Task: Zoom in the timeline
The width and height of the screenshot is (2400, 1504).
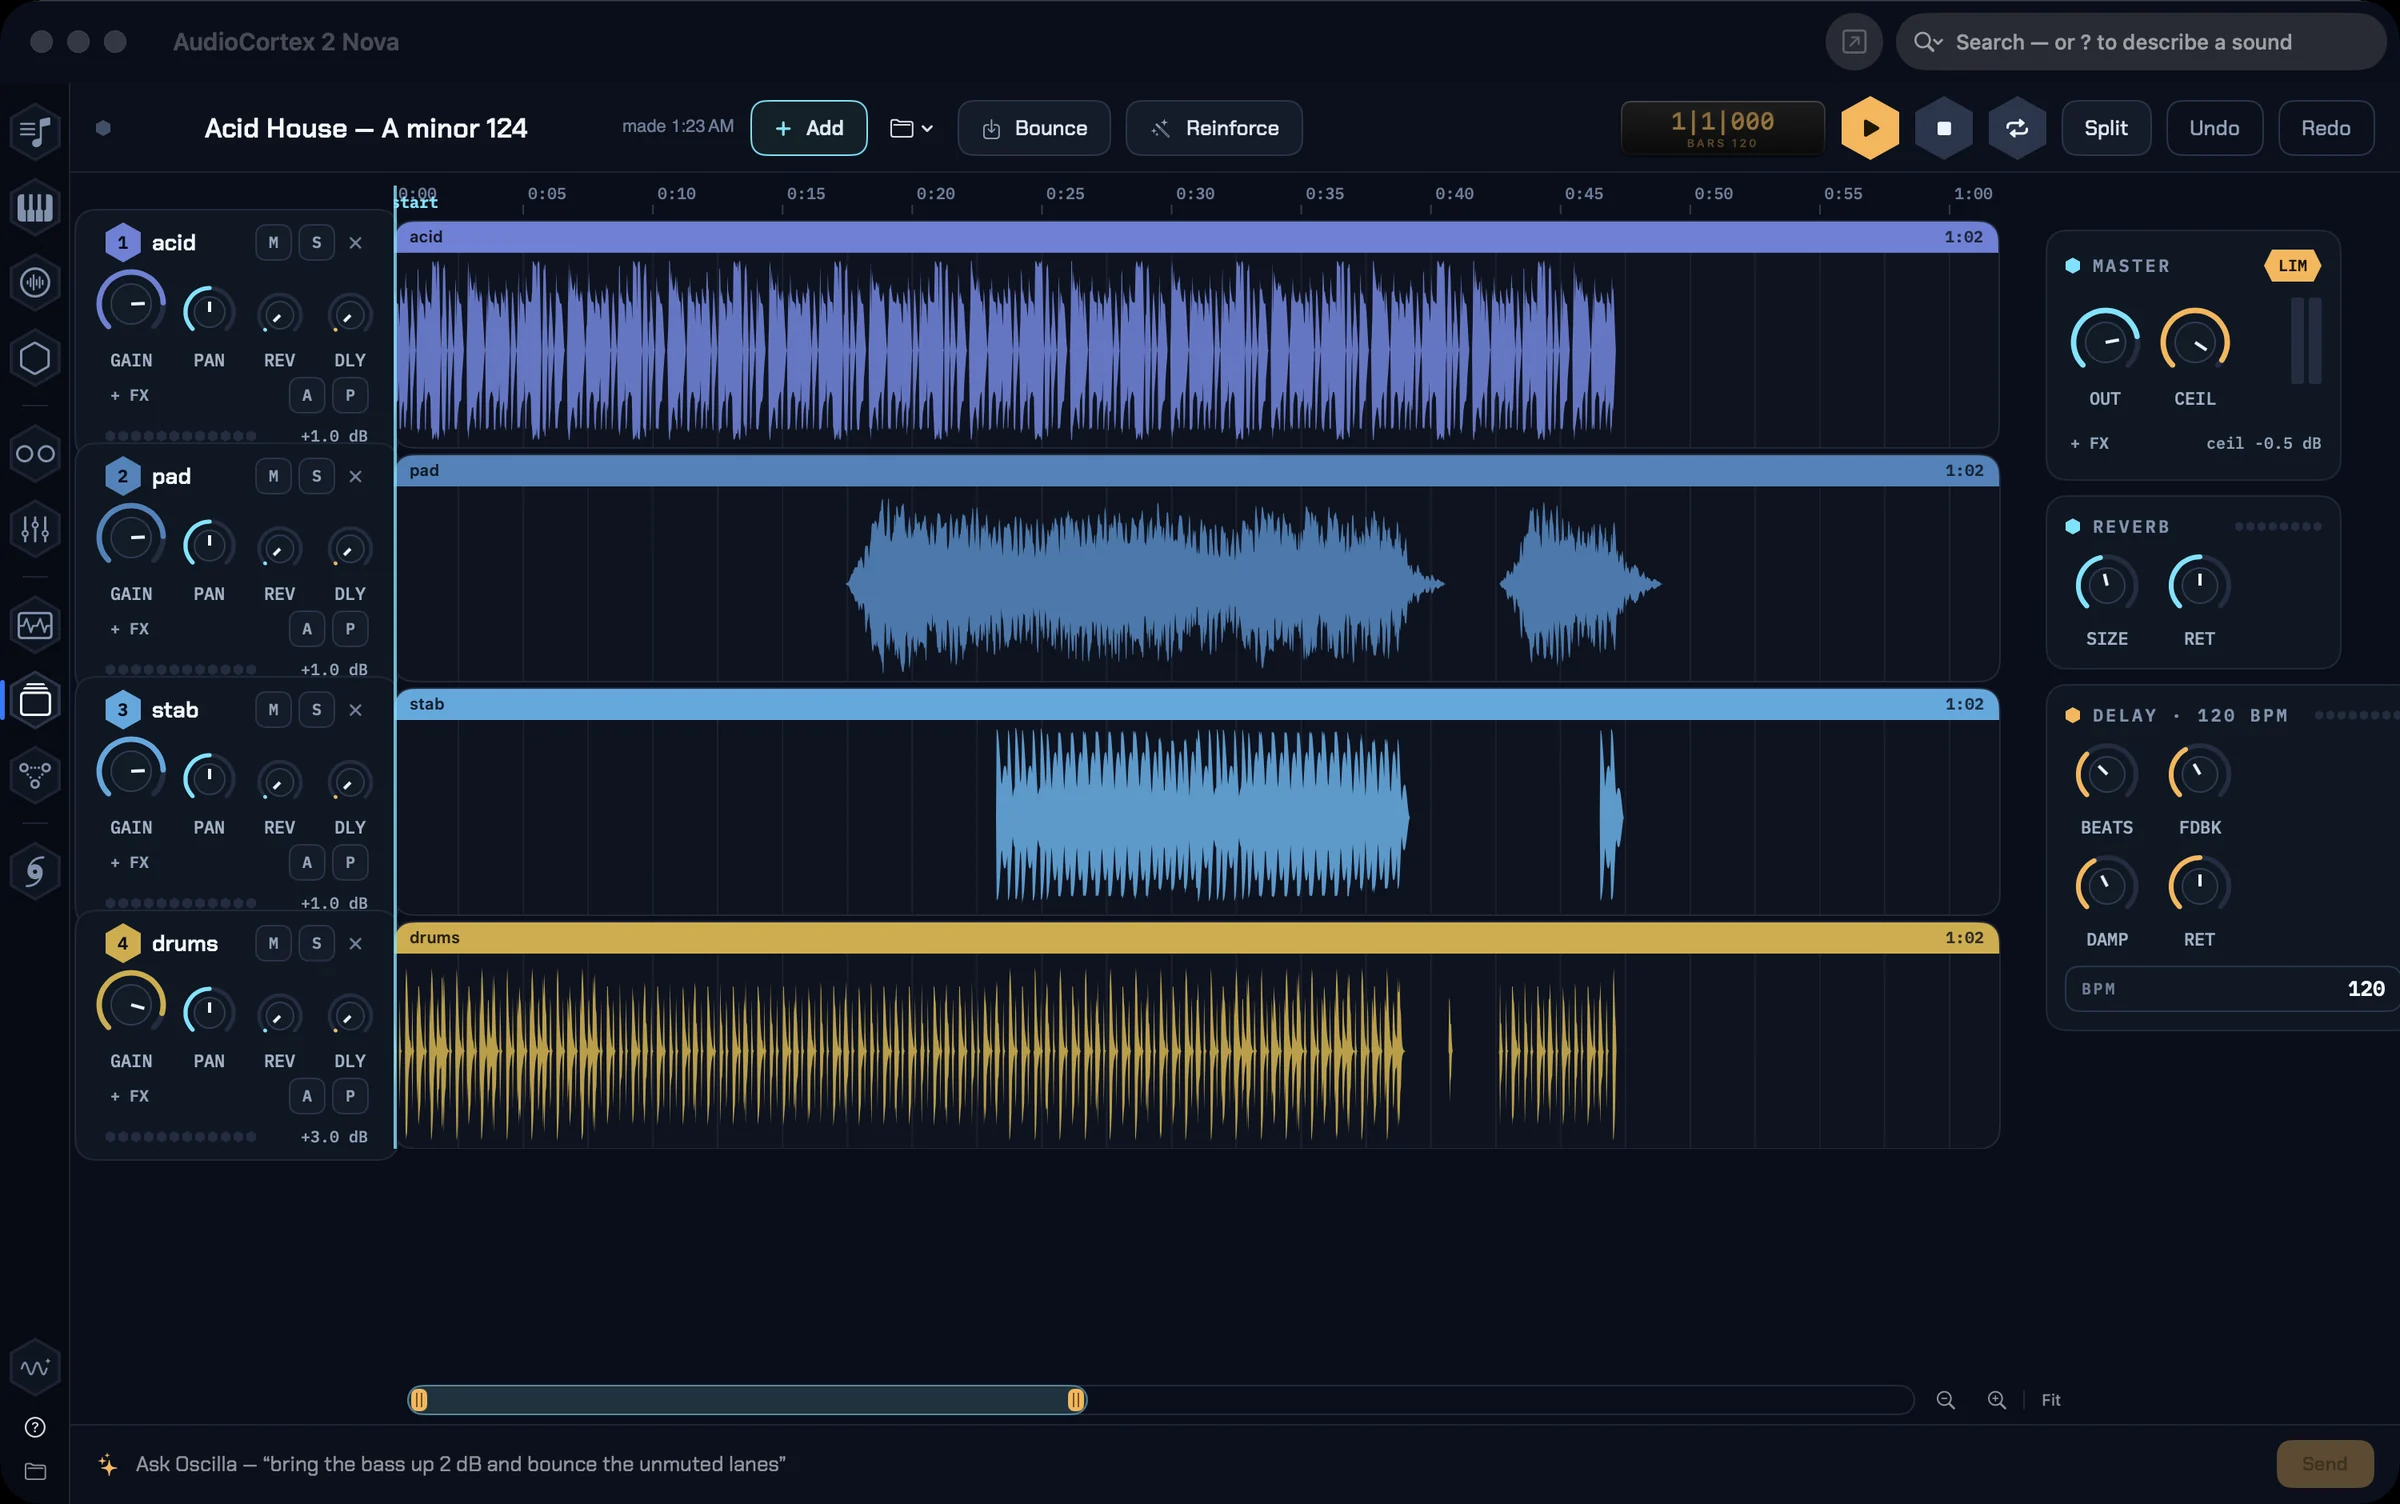Action: tap(1996, 1400)
